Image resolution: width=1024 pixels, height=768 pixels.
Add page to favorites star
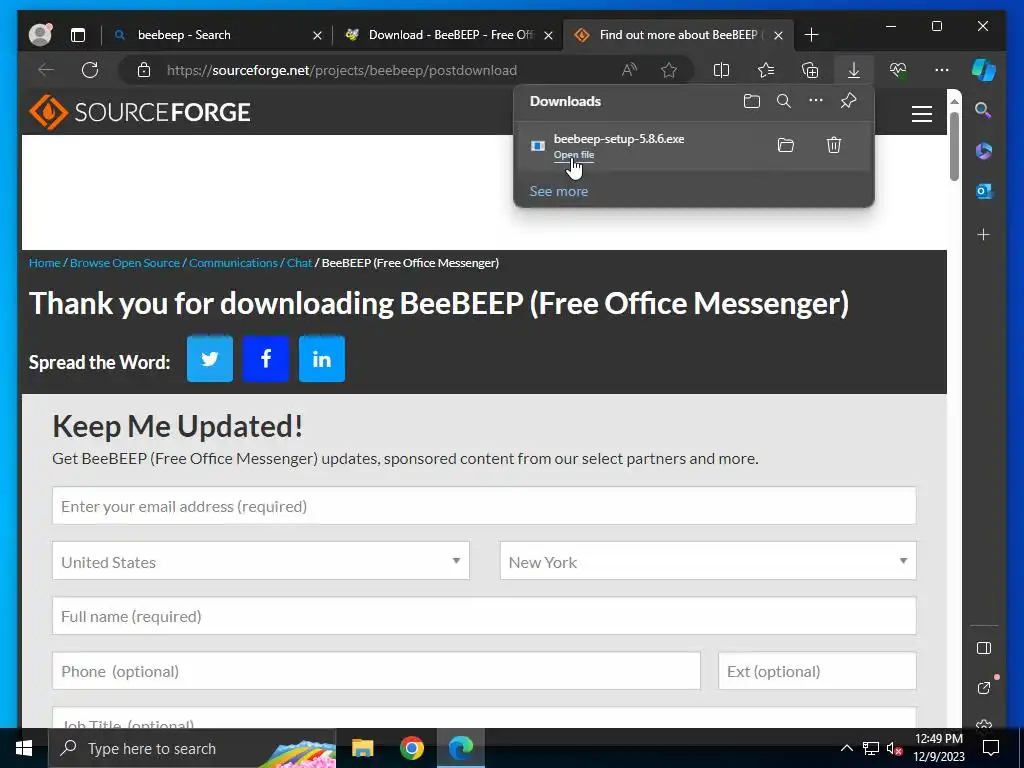point(669,70)
